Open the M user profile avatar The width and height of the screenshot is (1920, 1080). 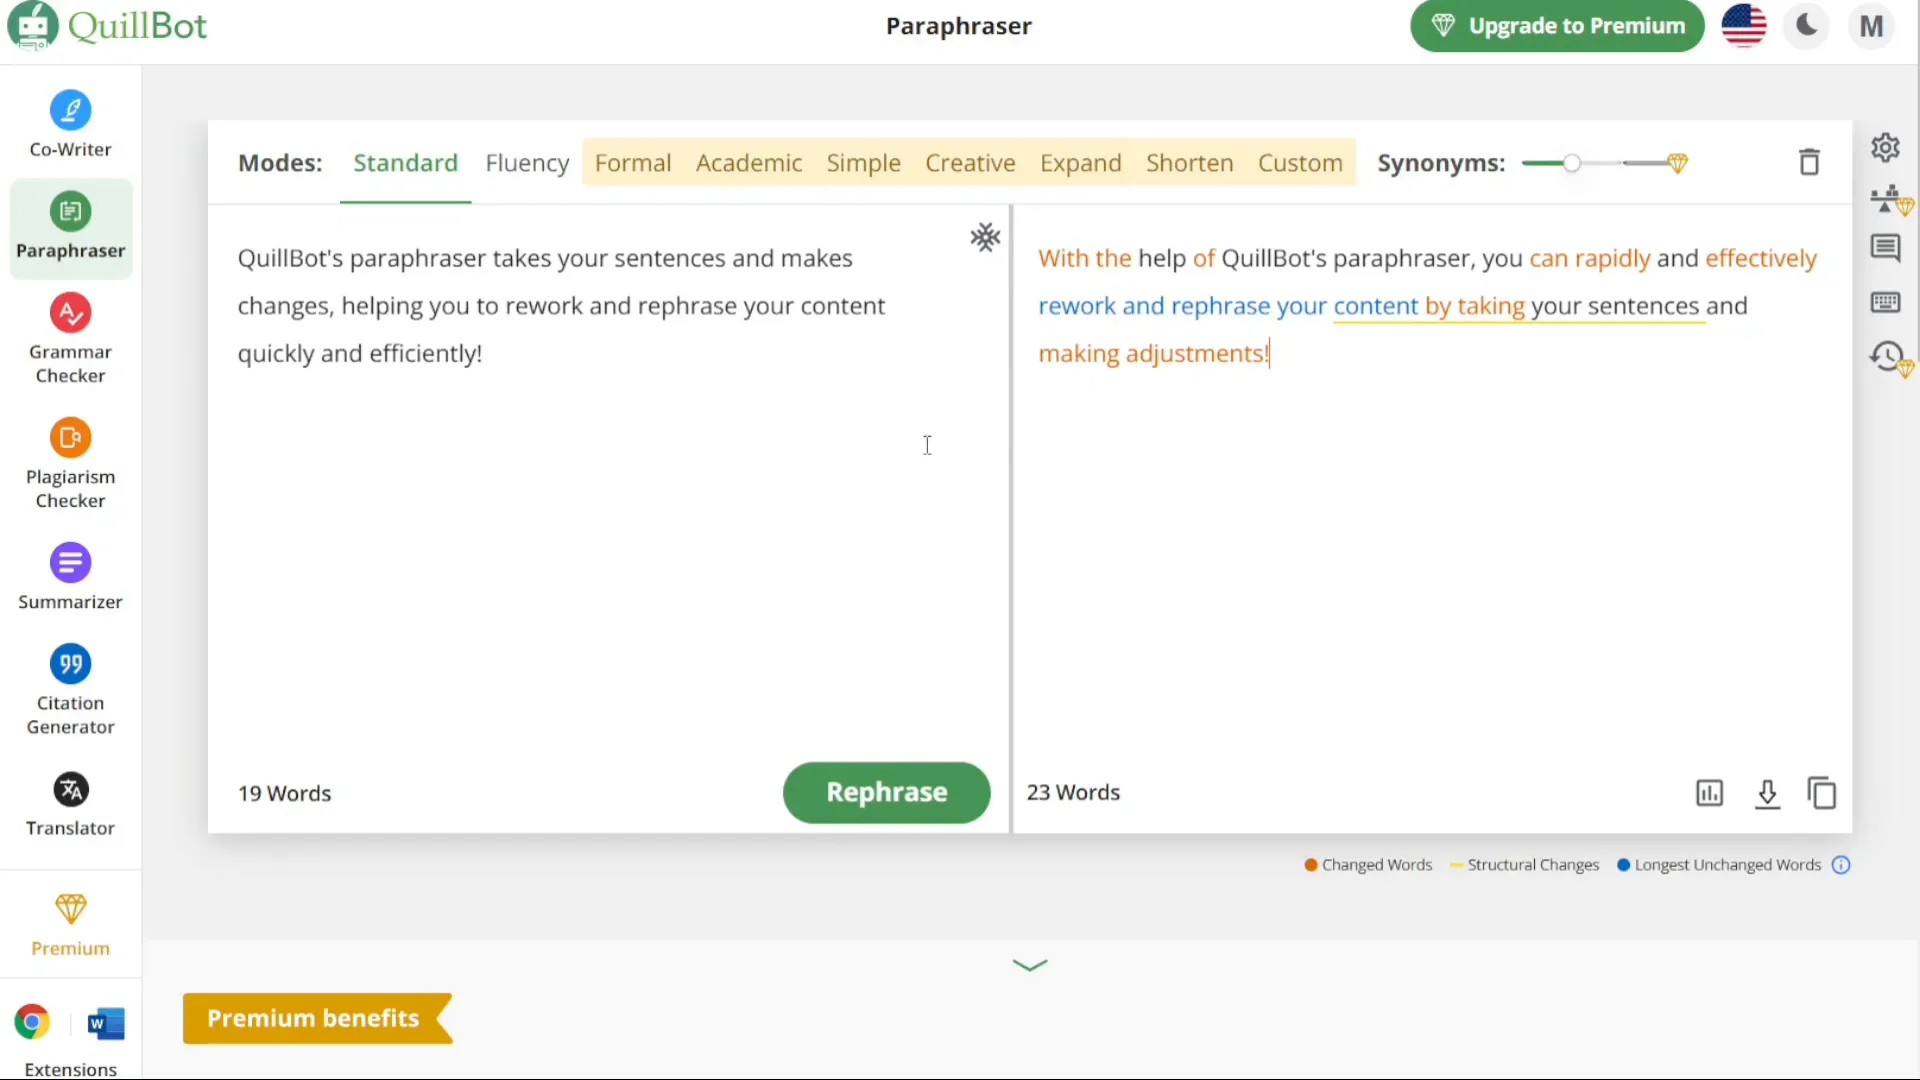tap(1871, 26)
